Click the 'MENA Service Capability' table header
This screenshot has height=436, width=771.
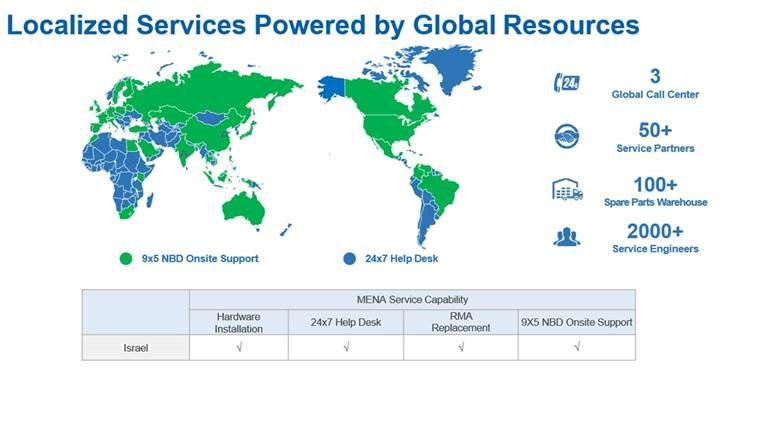pos(412,299)
